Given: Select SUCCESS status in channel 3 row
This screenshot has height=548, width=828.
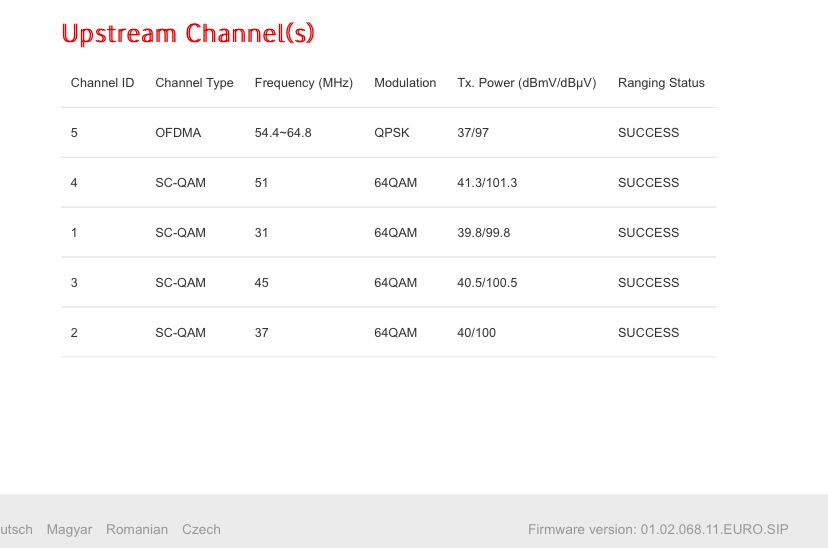Looking at the screenshot, I should click(x=648, y=283).
